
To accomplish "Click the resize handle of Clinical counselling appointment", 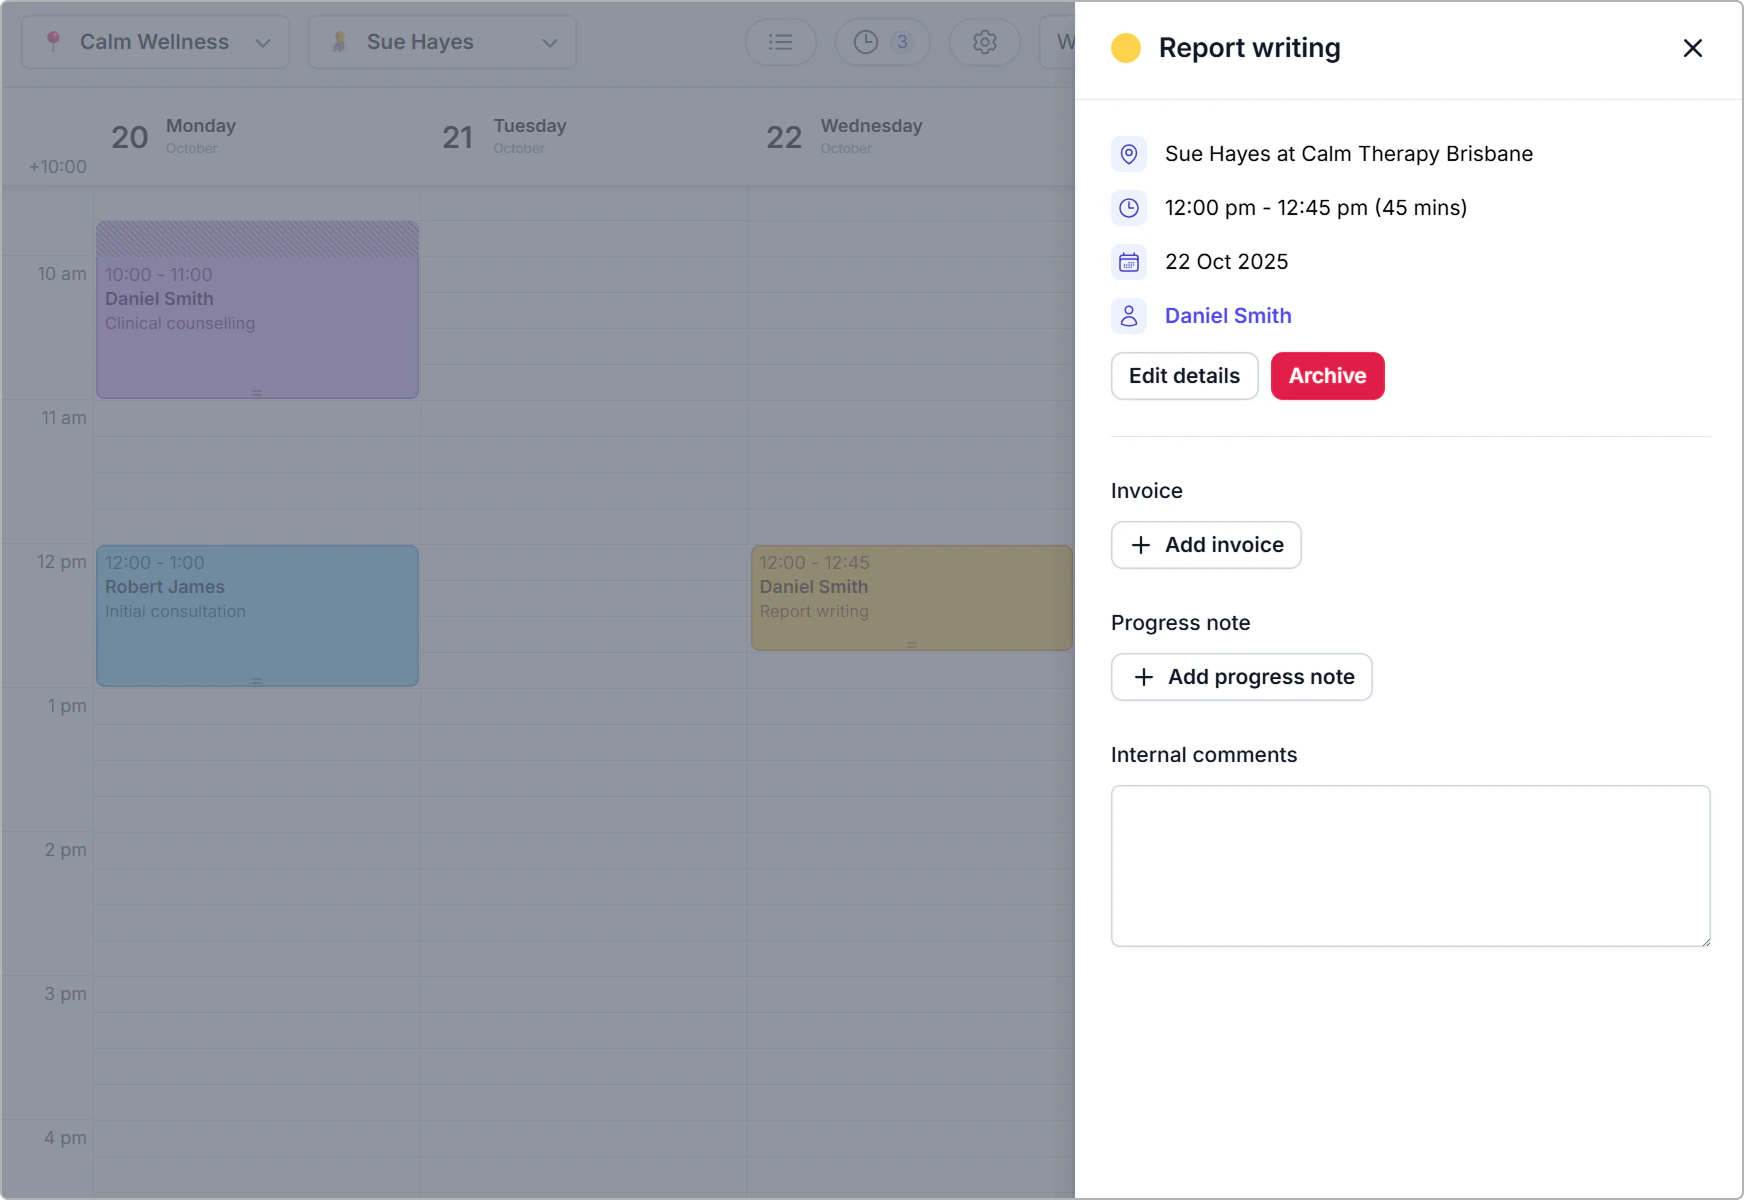I will (x=257, y=393).
